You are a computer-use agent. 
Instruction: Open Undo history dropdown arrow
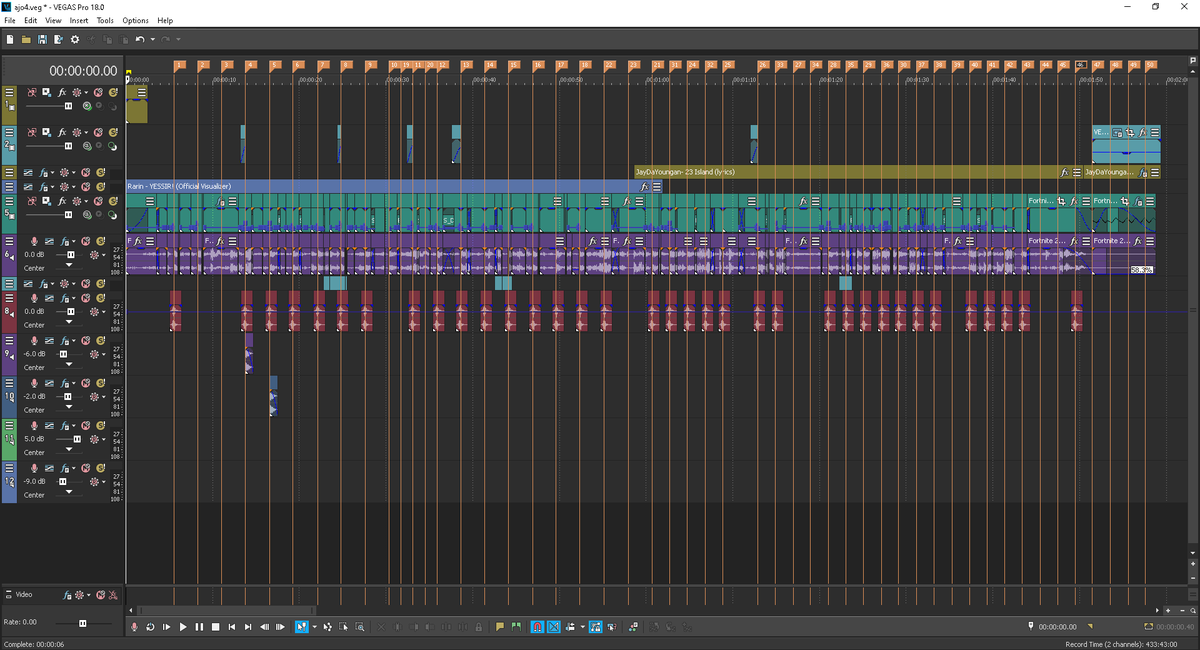click(152, 39)
